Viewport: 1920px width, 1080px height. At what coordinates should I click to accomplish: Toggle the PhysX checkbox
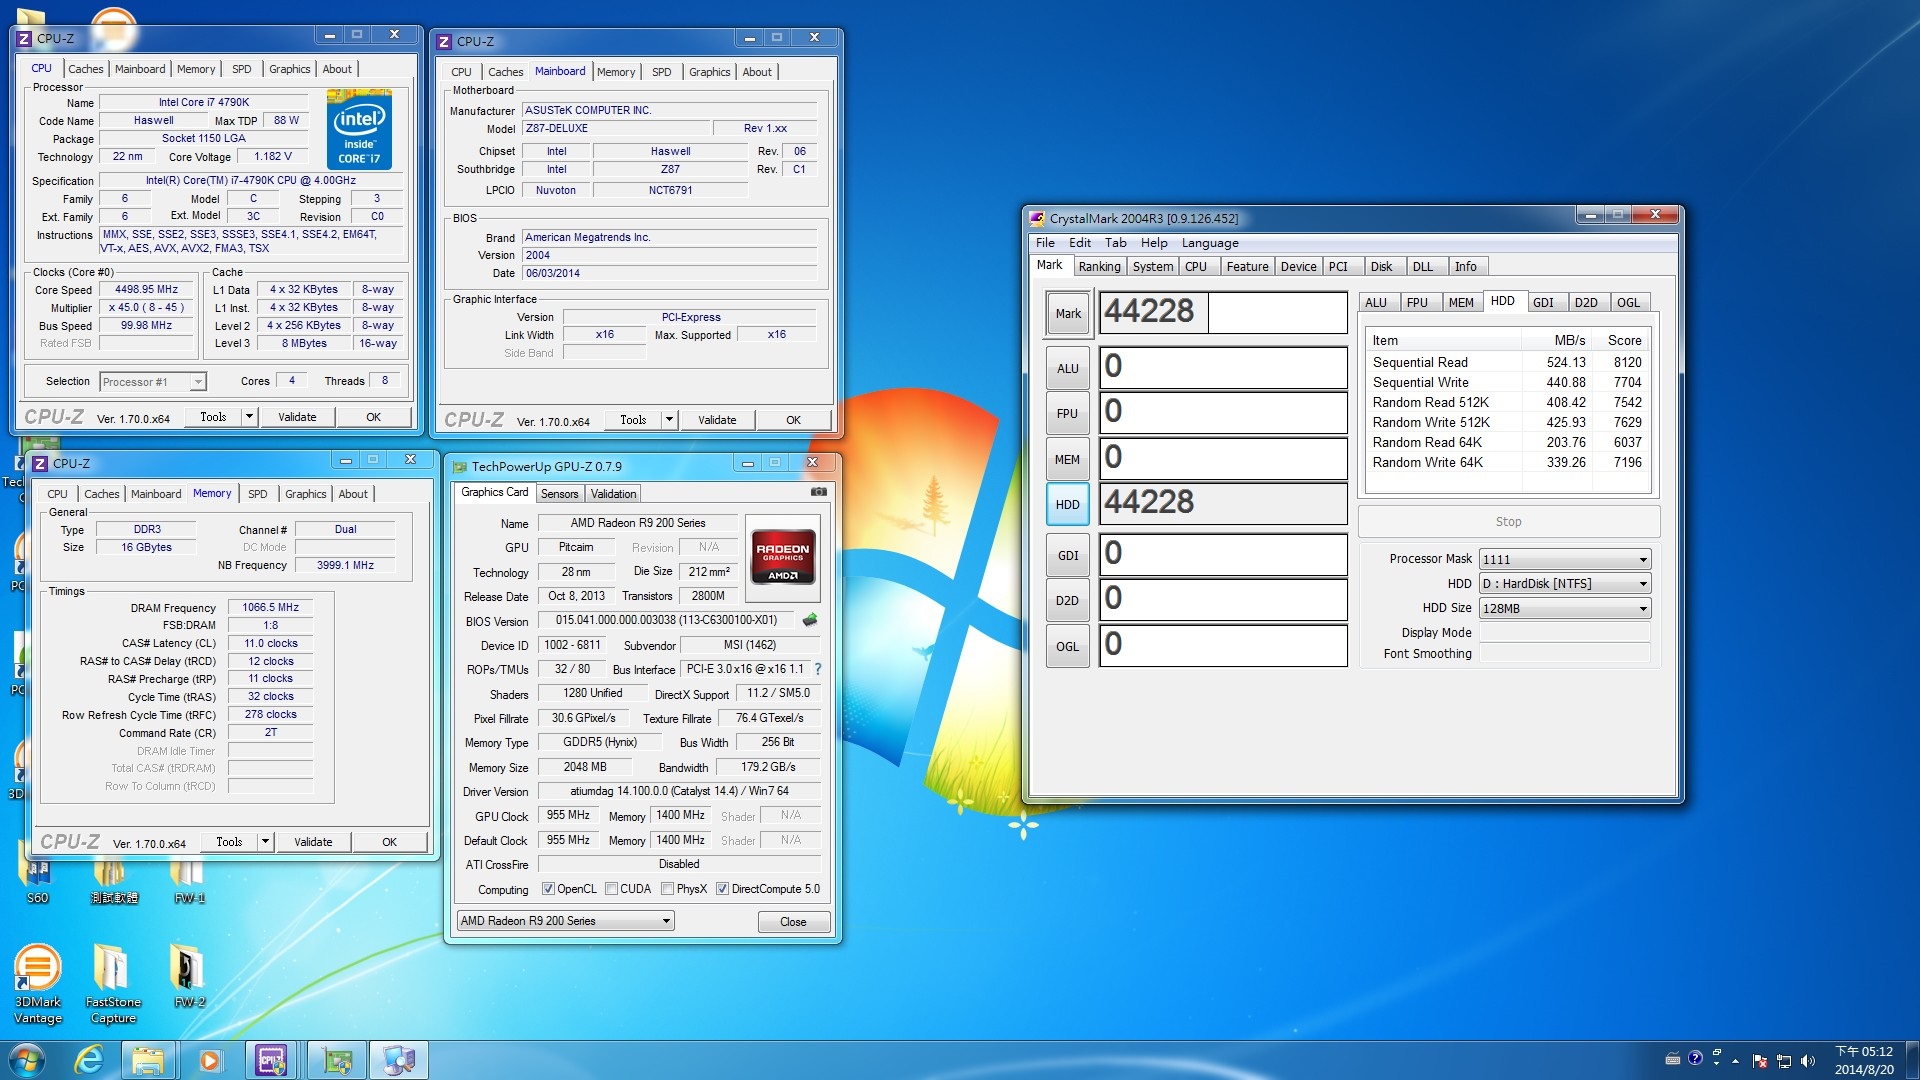pyautogui.click(x=667, y=889)
